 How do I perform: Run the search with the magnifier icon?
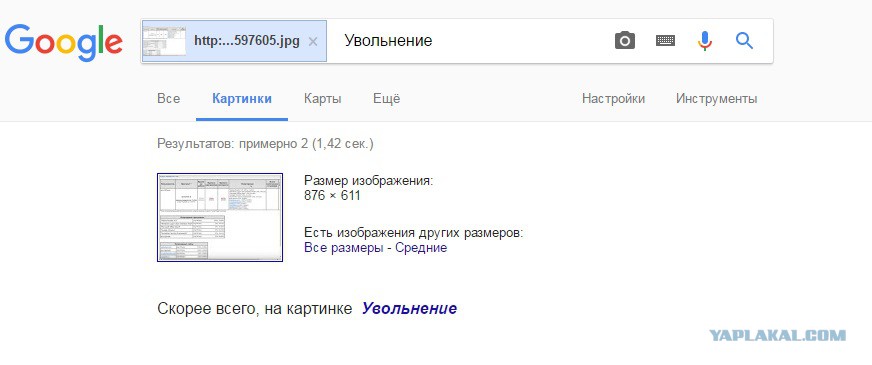744,41
